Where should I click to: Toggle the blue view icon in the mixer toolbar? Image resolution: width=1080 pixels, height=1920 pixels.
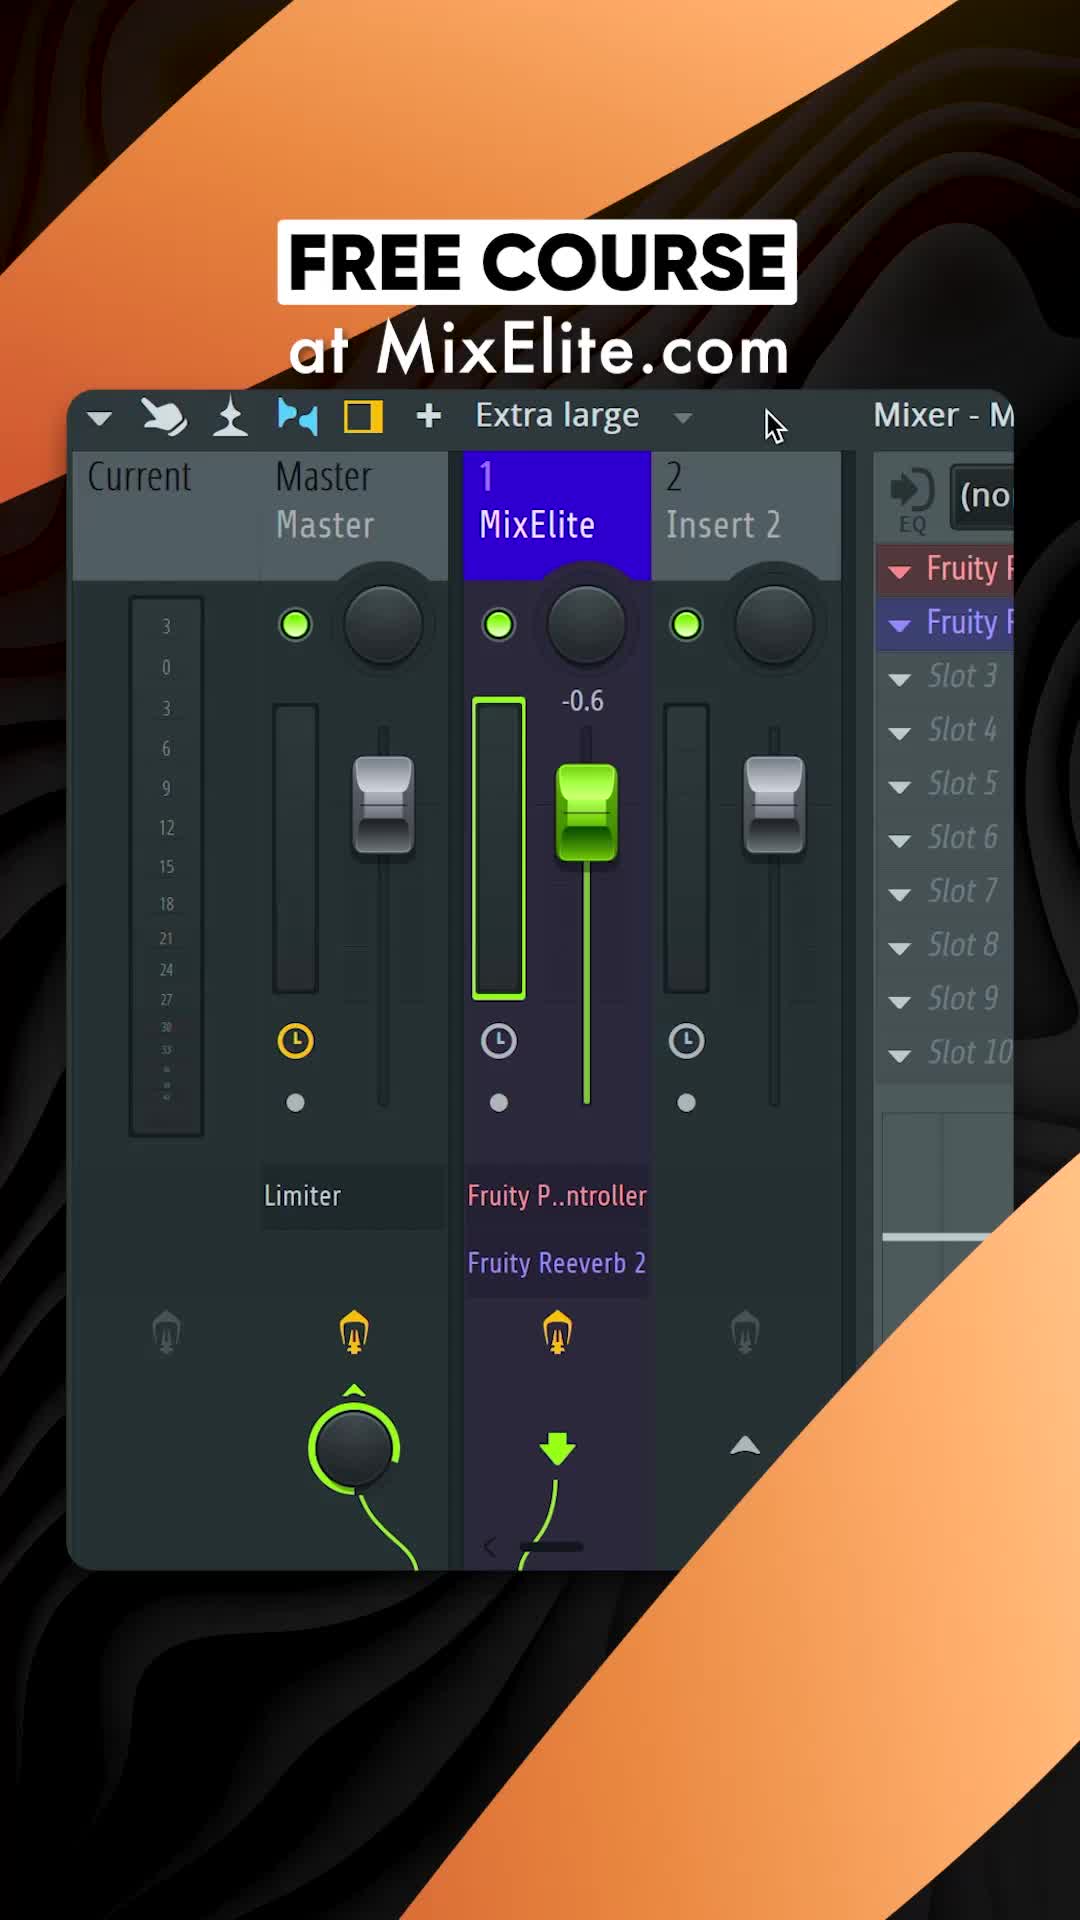[298, 416]
